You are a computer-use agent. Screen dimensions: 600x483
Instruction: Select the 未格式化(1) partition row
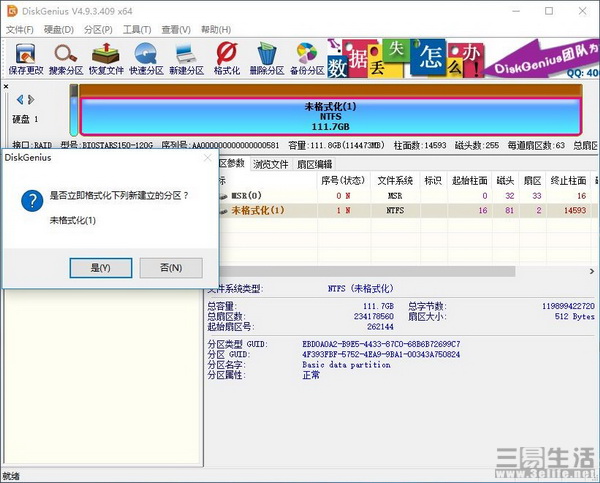[407, 210]
